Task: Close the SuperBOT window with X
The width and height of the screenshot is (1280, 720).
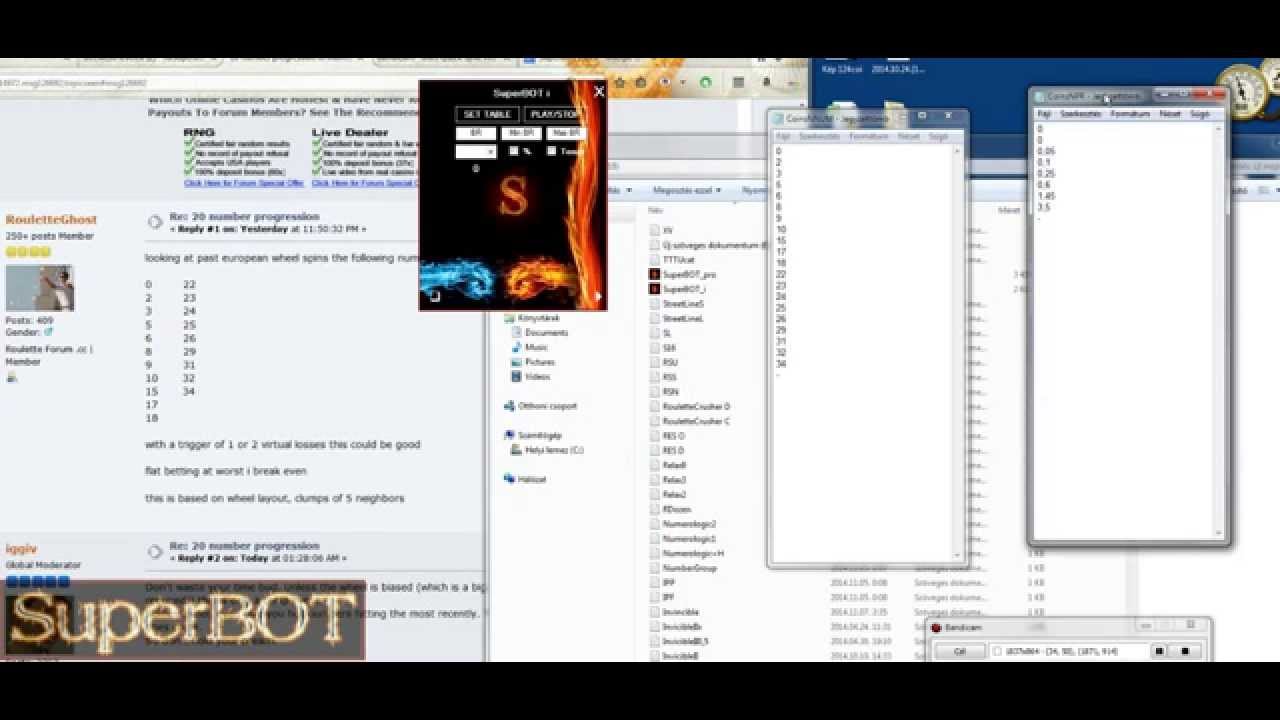Action: coord(599,92)
